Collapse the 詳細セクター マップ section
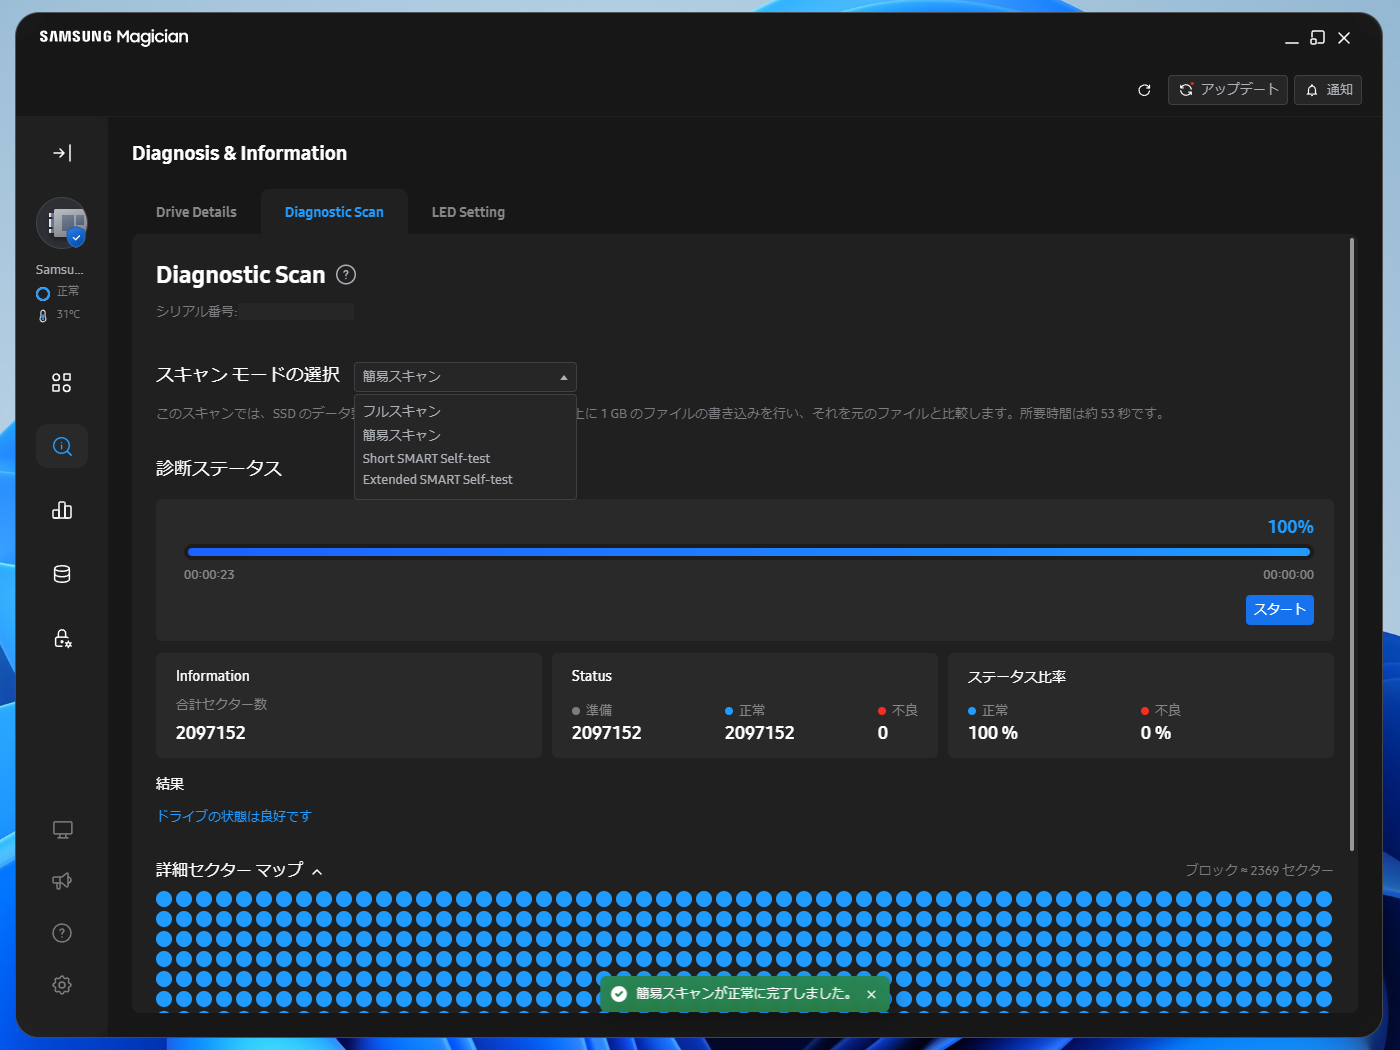The width and height of the screenshot is (1400, 1050). (x=317, y=872)
